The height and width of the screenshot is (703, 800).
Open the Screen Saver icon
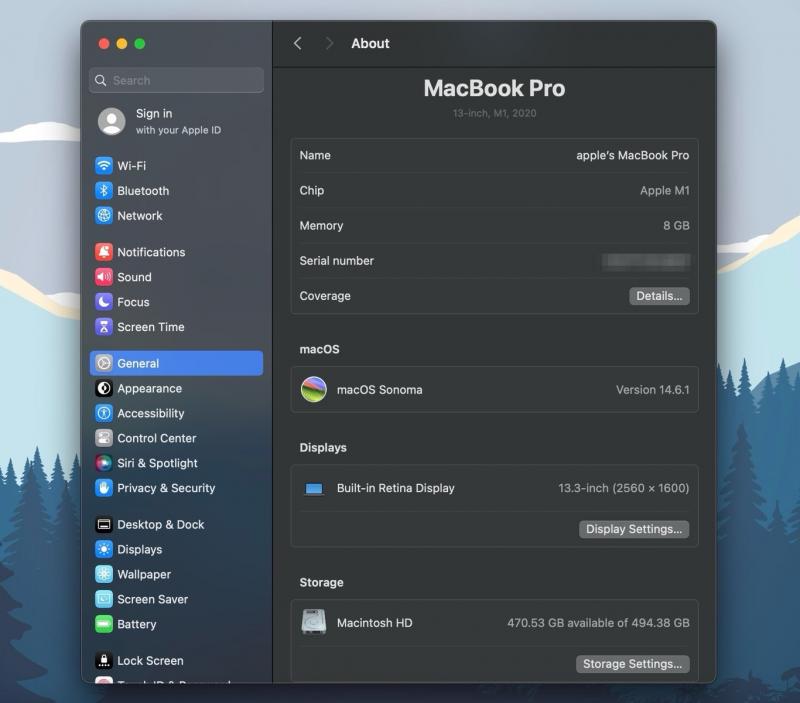pos(104,599)
